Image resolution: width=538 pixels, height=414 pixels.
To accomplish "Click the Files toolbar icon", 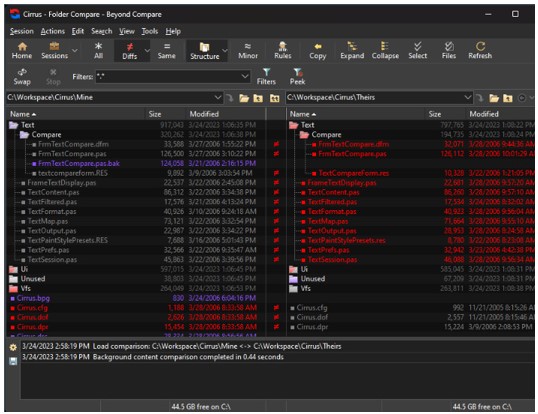I will [449, 51].
